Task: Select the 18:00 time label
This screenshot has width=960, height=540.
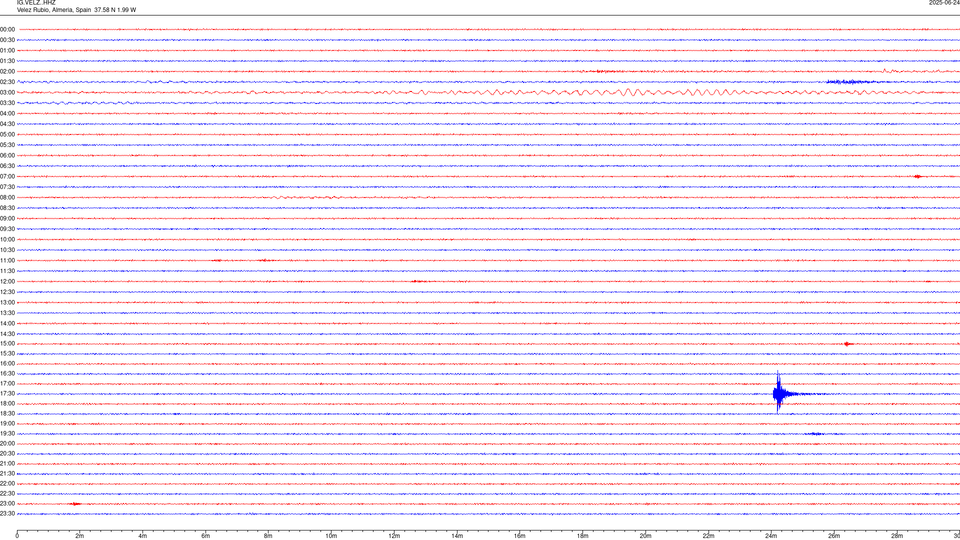Action: point(7,403)
